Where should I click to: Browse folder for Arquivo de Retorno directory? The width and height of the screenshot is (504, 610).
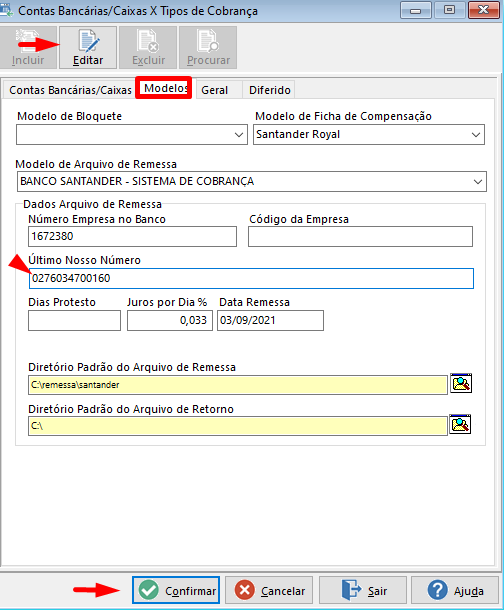460,424
